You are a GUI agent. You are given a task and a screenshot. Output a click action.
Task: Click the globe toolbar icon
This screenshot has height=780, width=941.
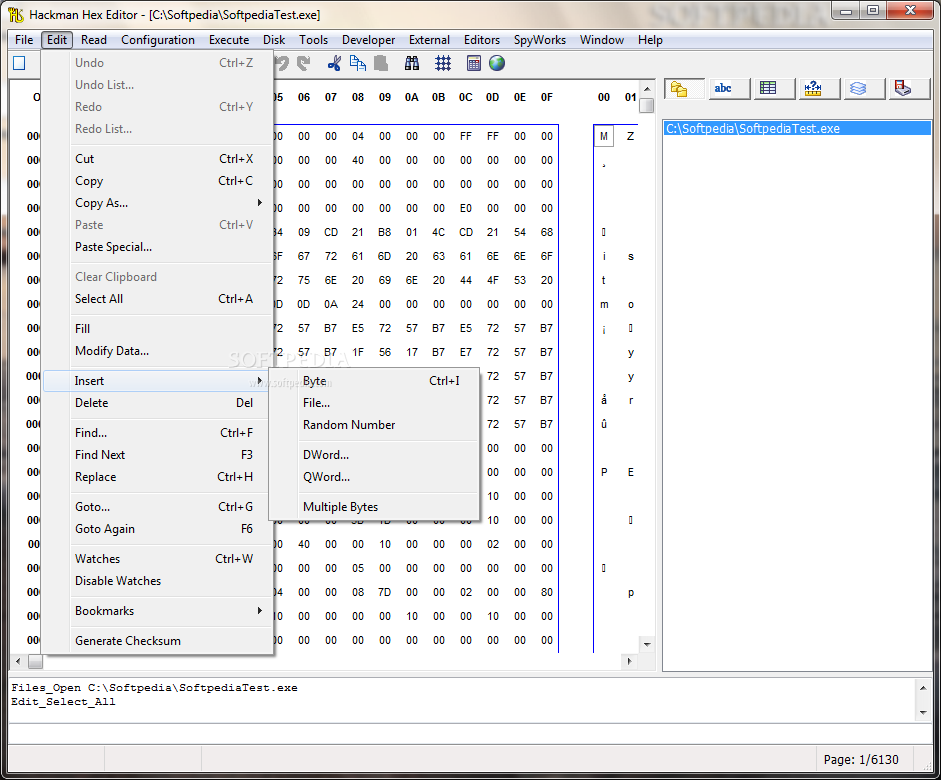(x=497, y=63)
